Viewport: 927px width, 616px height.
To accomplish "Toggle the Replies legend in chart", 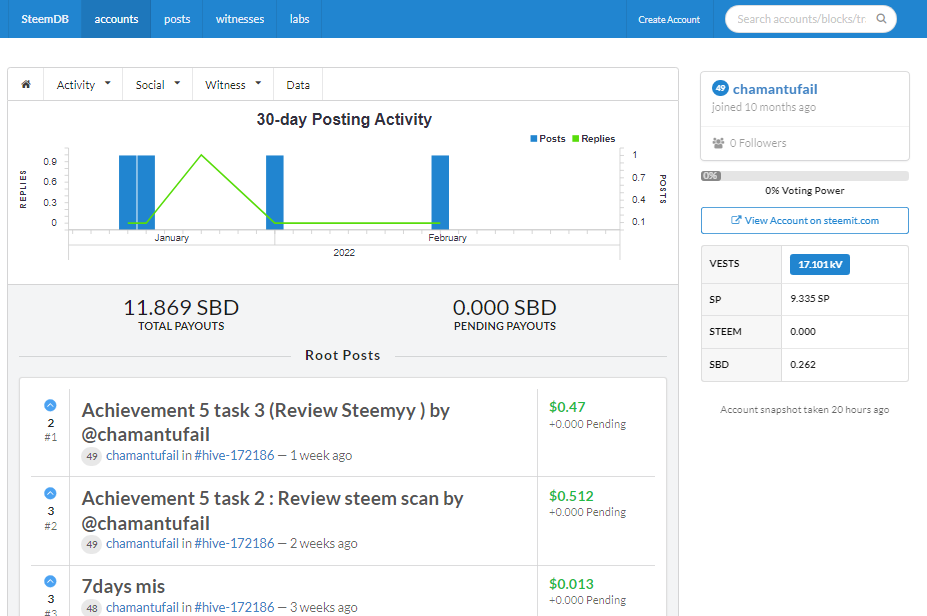I will [594, 138].
